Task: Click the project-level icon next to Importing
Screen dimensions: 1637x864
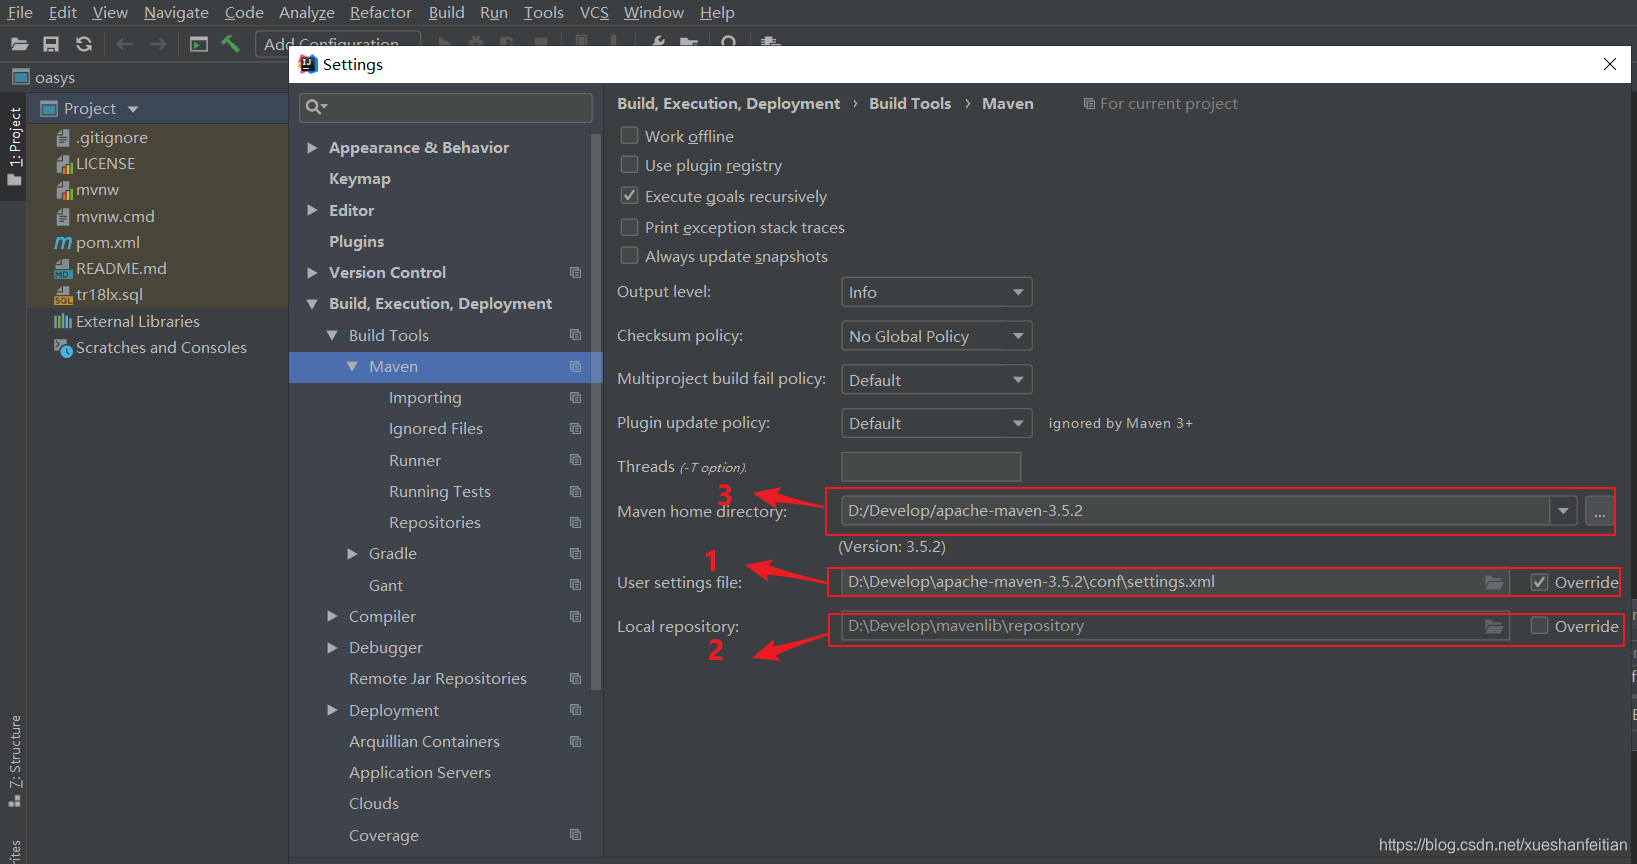Action: (x=575, y=397)
